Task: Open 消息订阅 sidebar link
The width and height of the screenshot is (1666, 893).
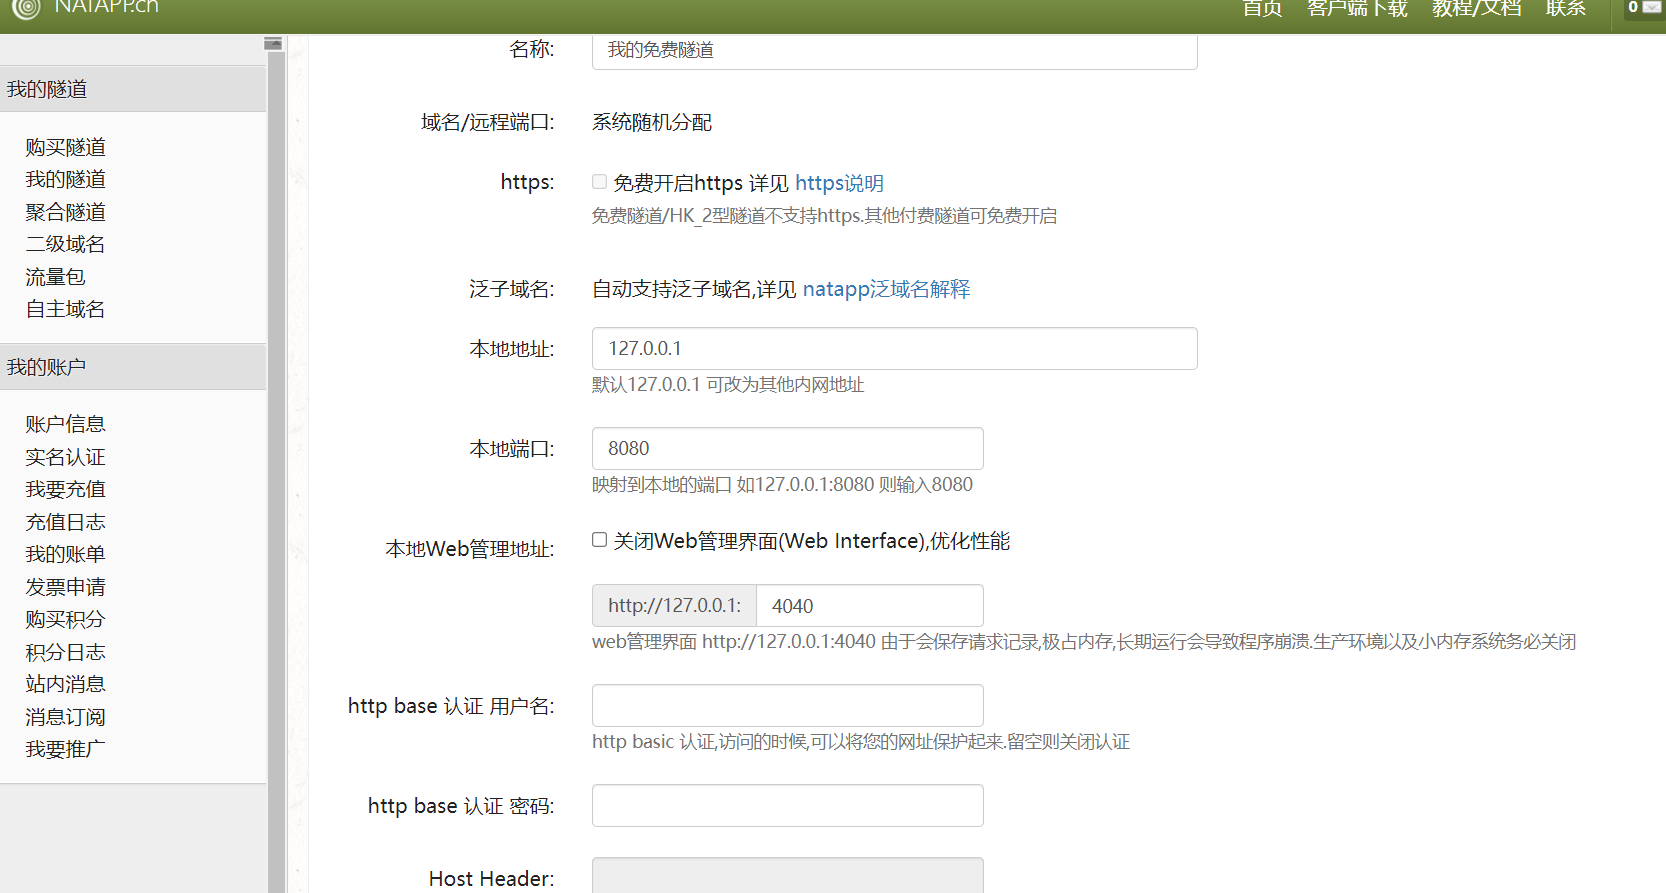Action: point(65,717)
